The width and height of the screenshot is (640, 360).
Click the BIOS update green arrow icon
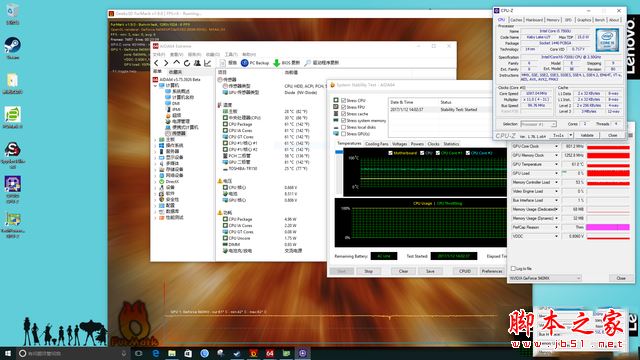coord(276,63)
